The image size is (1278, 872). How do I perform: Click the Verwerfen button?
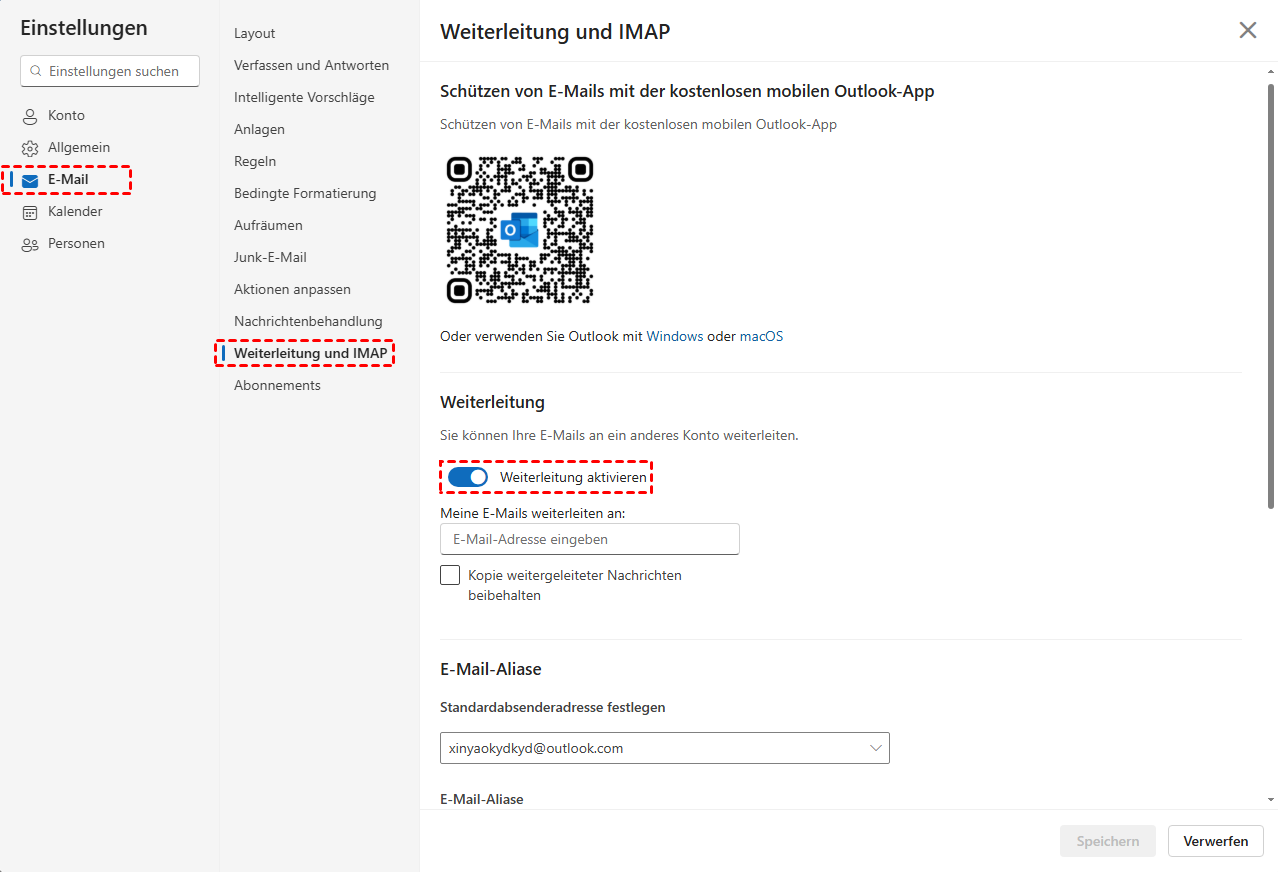(1216, 841)
